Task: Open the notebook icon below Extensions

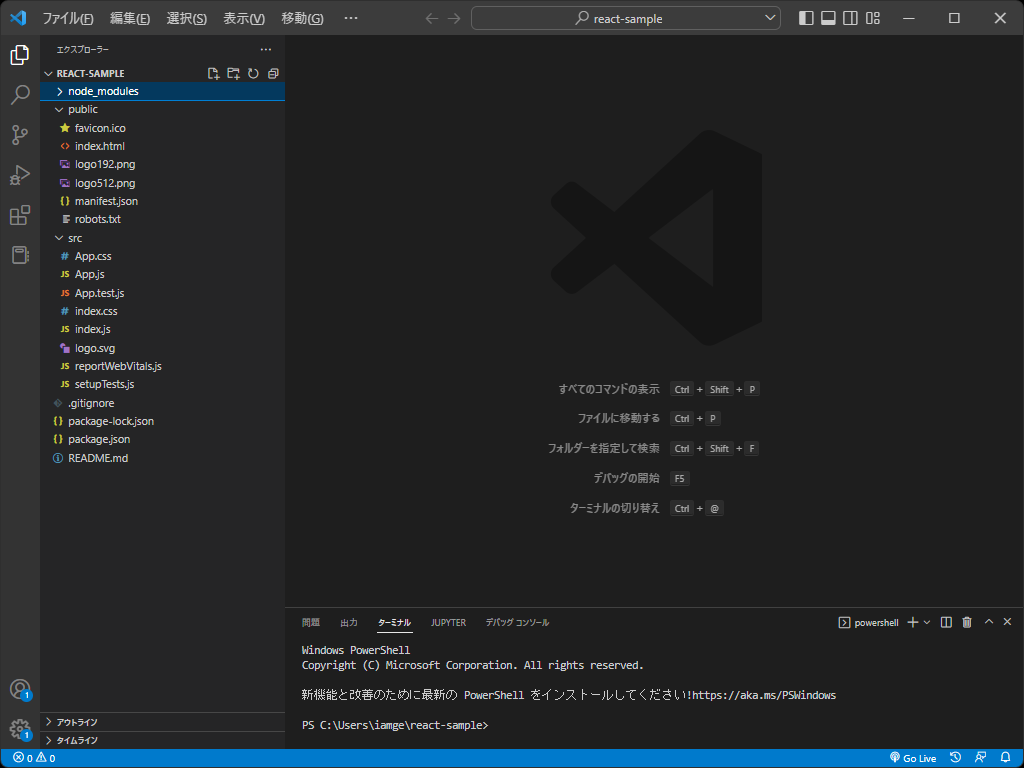Action: [x=20, y=255]
